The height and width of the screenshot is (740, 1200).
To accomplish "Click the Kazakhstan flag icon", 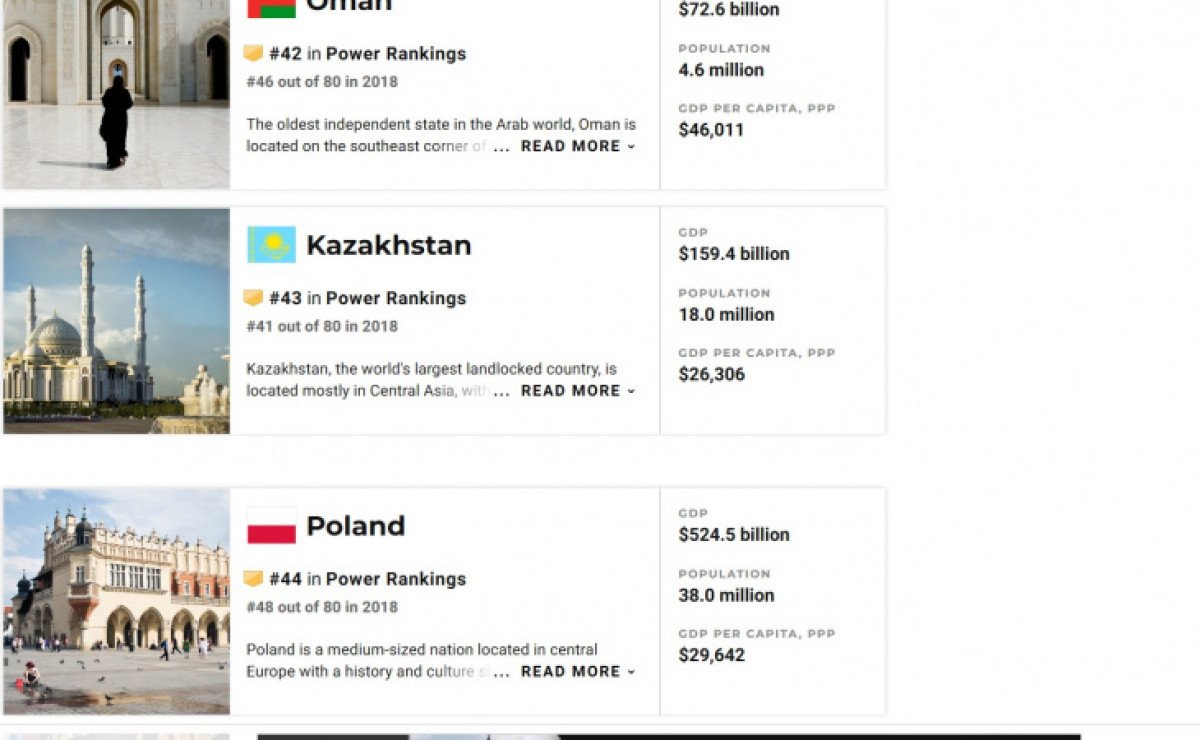I will pos(271,245).
